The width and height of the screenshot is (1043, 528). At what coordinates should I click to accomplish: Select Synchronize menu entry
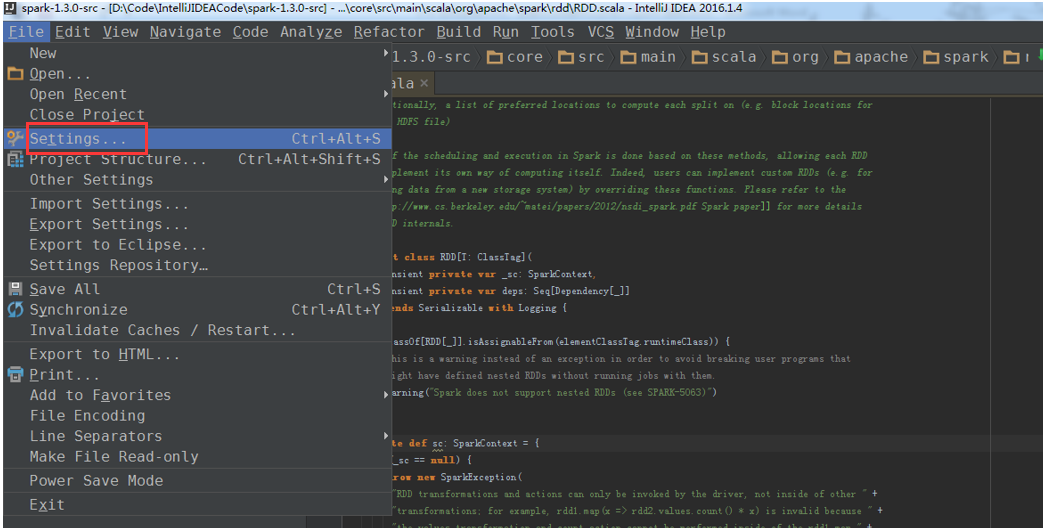point(198,309)
